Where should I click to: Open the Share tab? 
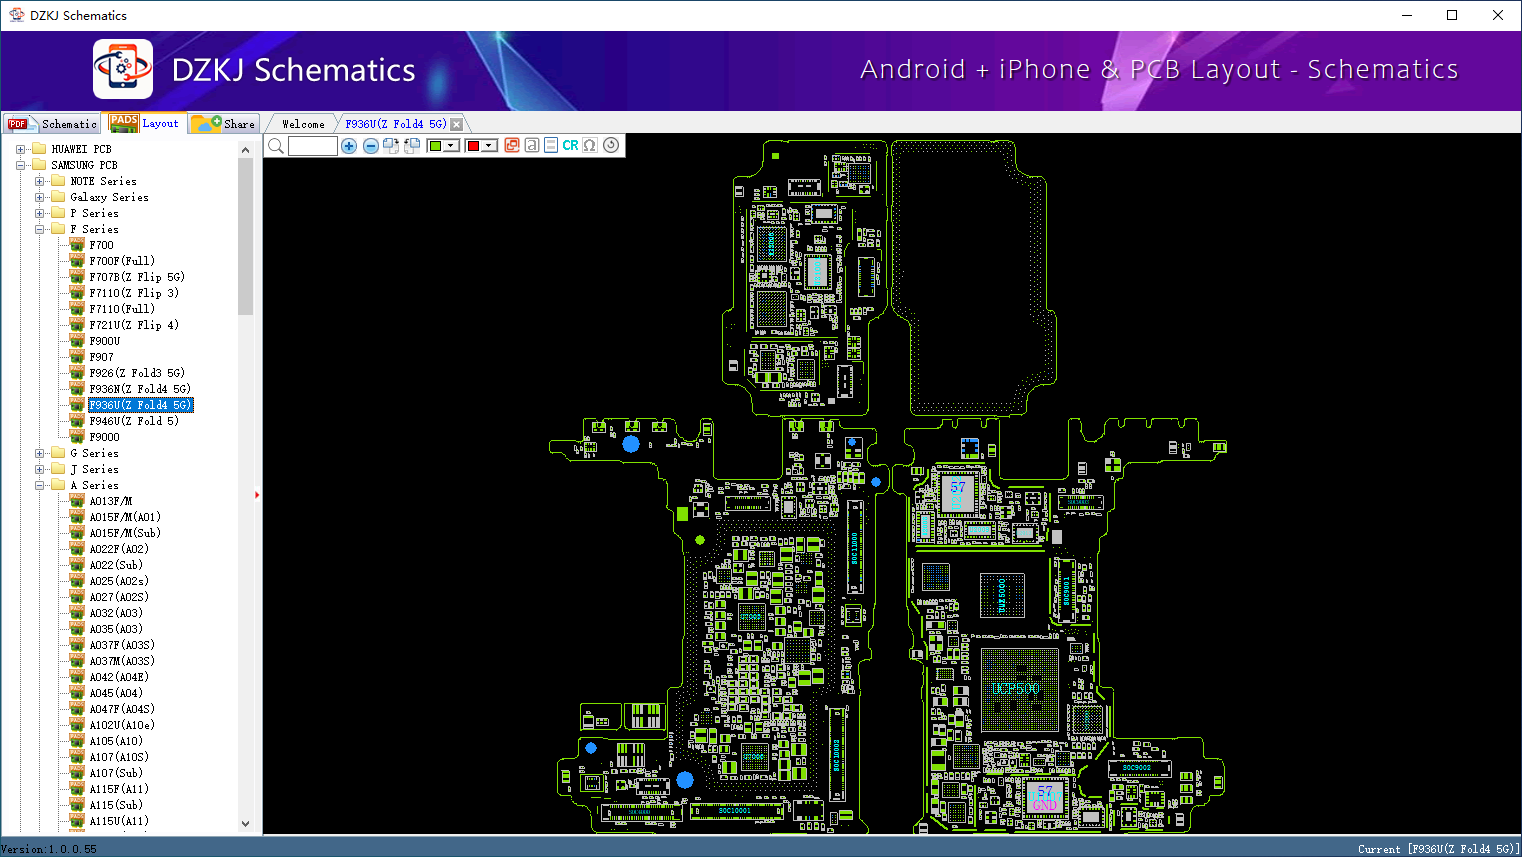(224, 124)
